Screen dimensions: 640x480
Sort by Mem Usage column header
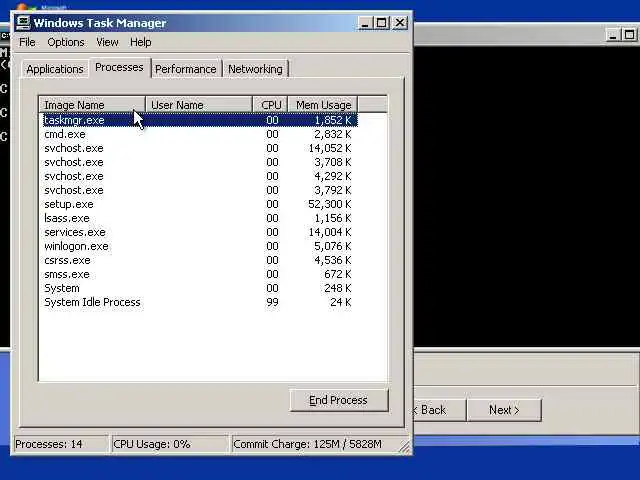click(x=323, y=105)
